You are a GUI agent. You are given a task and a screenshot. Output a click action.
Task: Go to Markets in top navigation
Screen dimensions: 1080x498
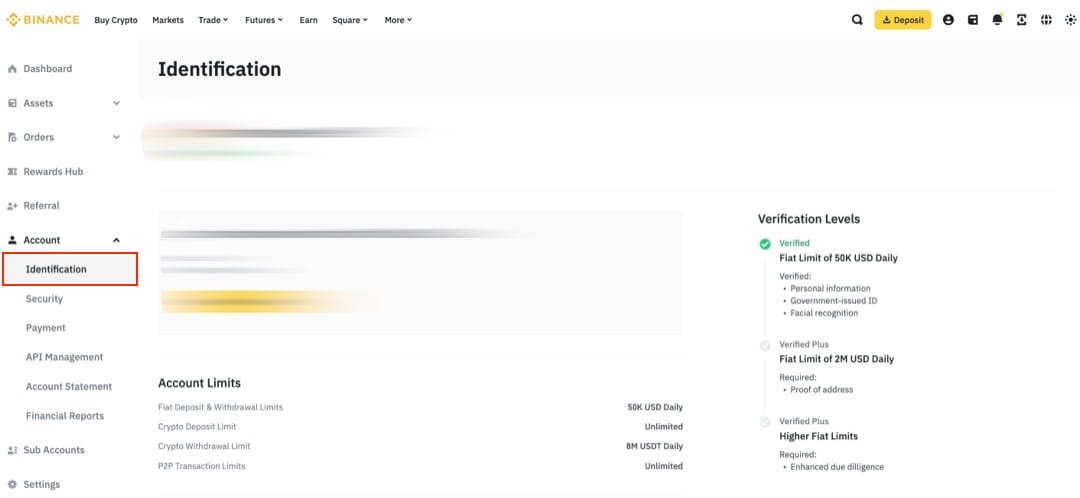point(168,20)
